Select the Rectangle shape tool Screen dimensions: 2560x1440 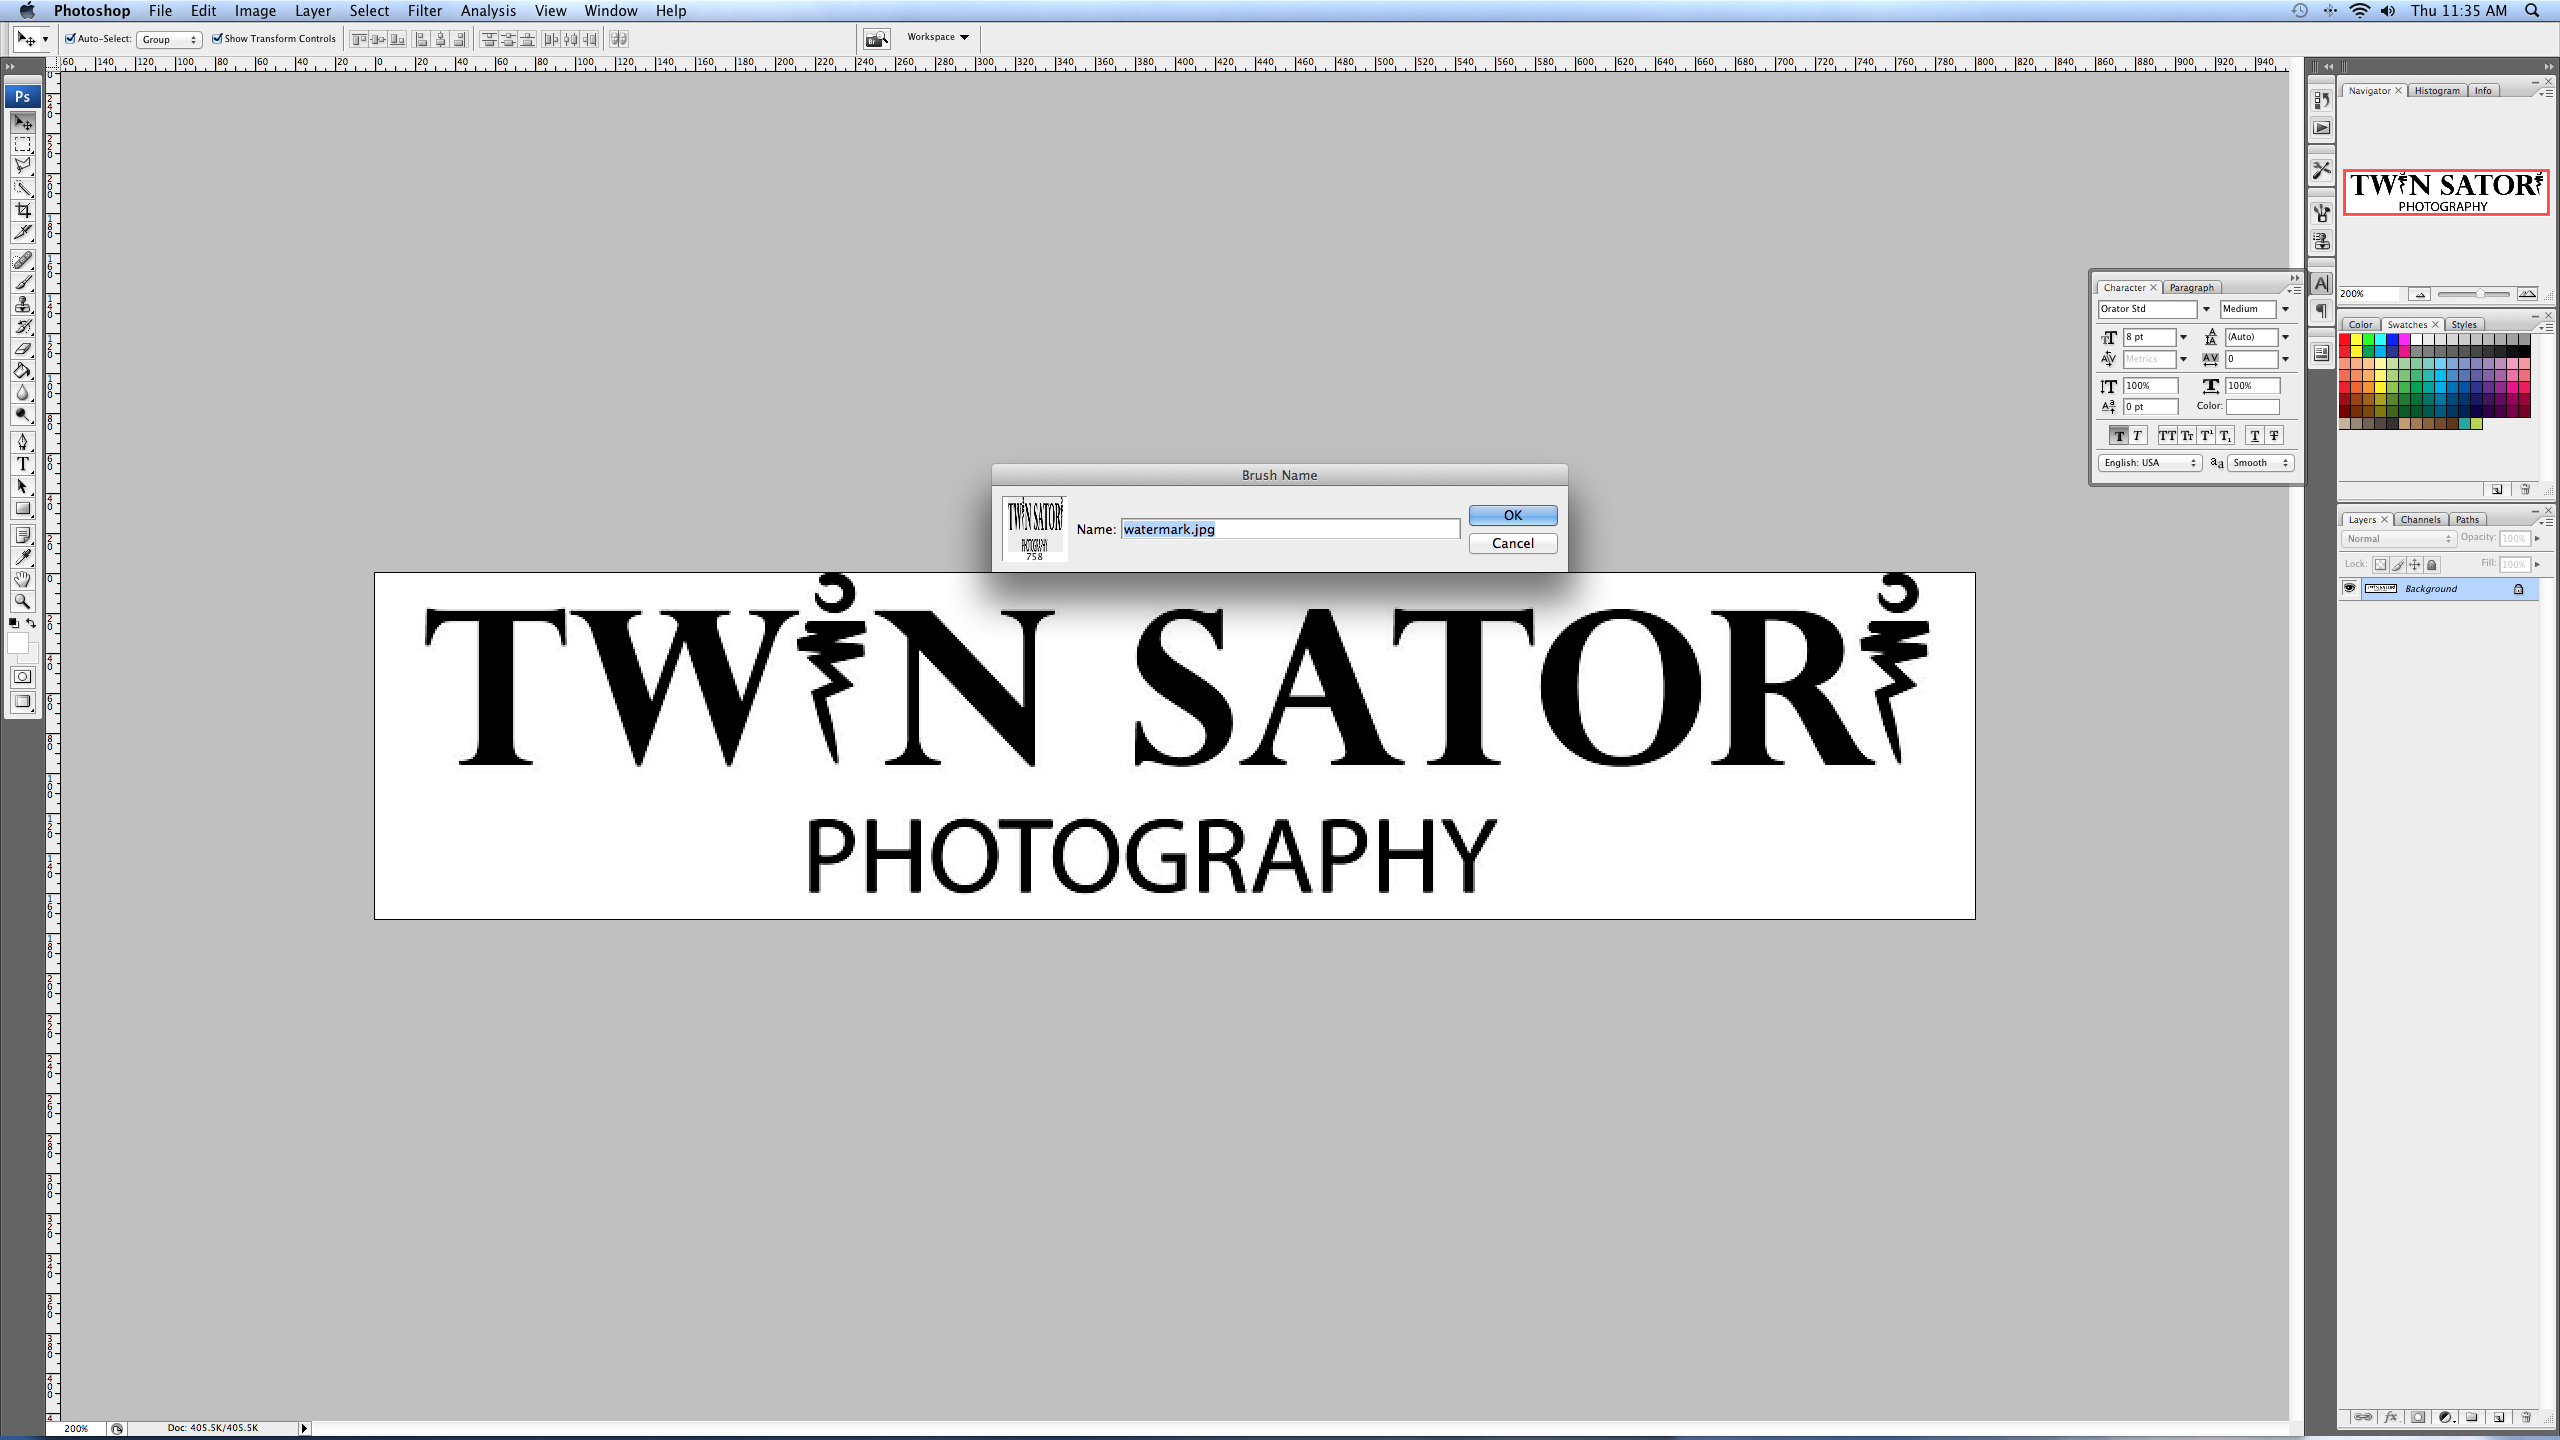(x=23, y=508)
